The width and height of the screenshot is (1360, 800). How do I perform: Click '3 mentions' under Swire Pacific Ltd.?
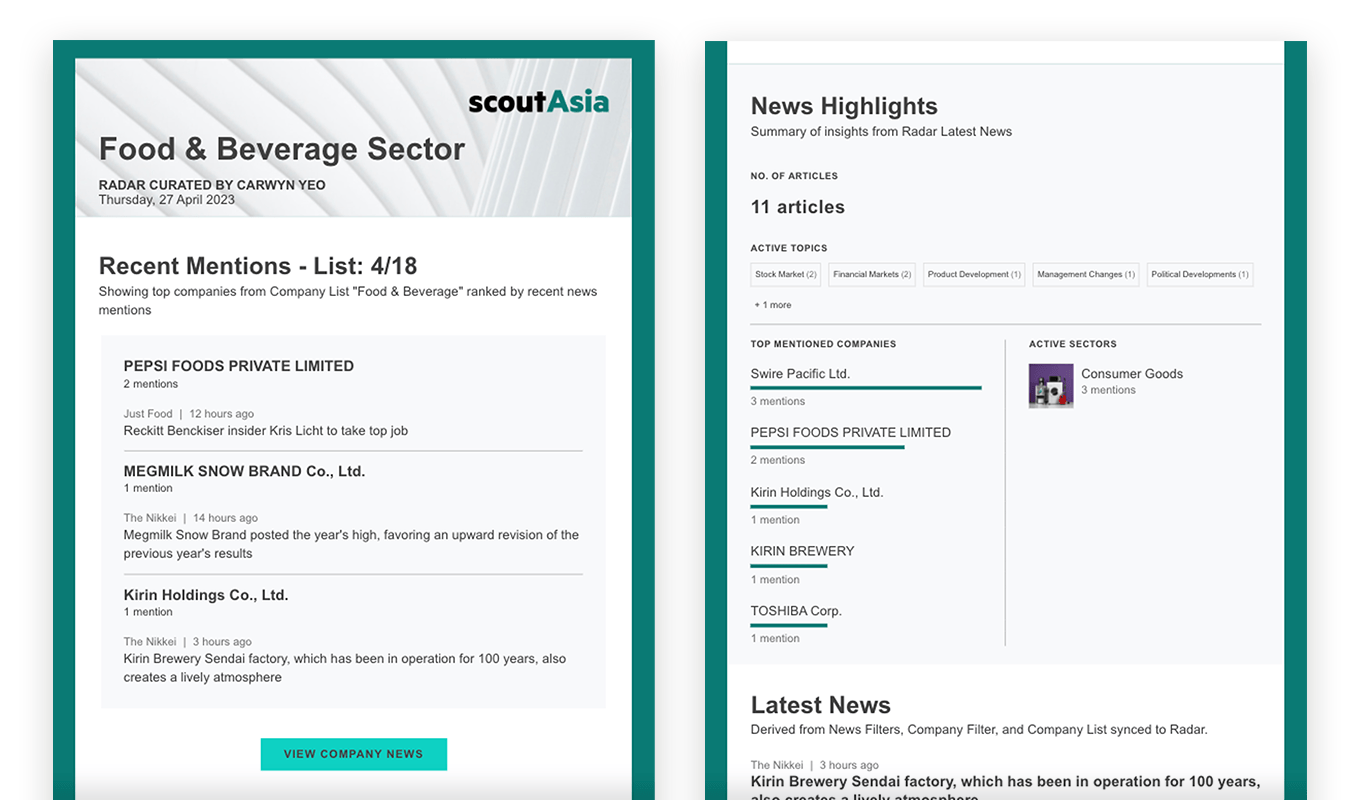[x=778, y=402]
